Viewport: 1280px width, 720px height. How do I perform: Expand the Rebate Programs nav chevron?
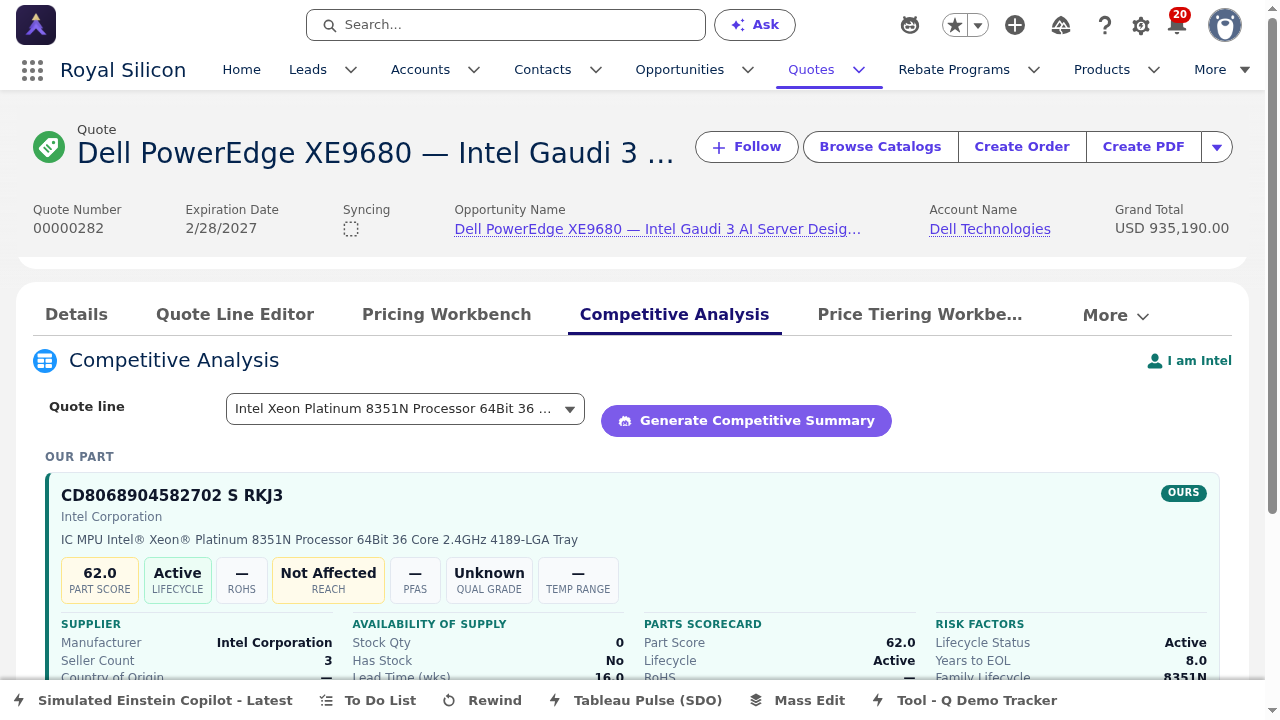tap(1034, 70)
